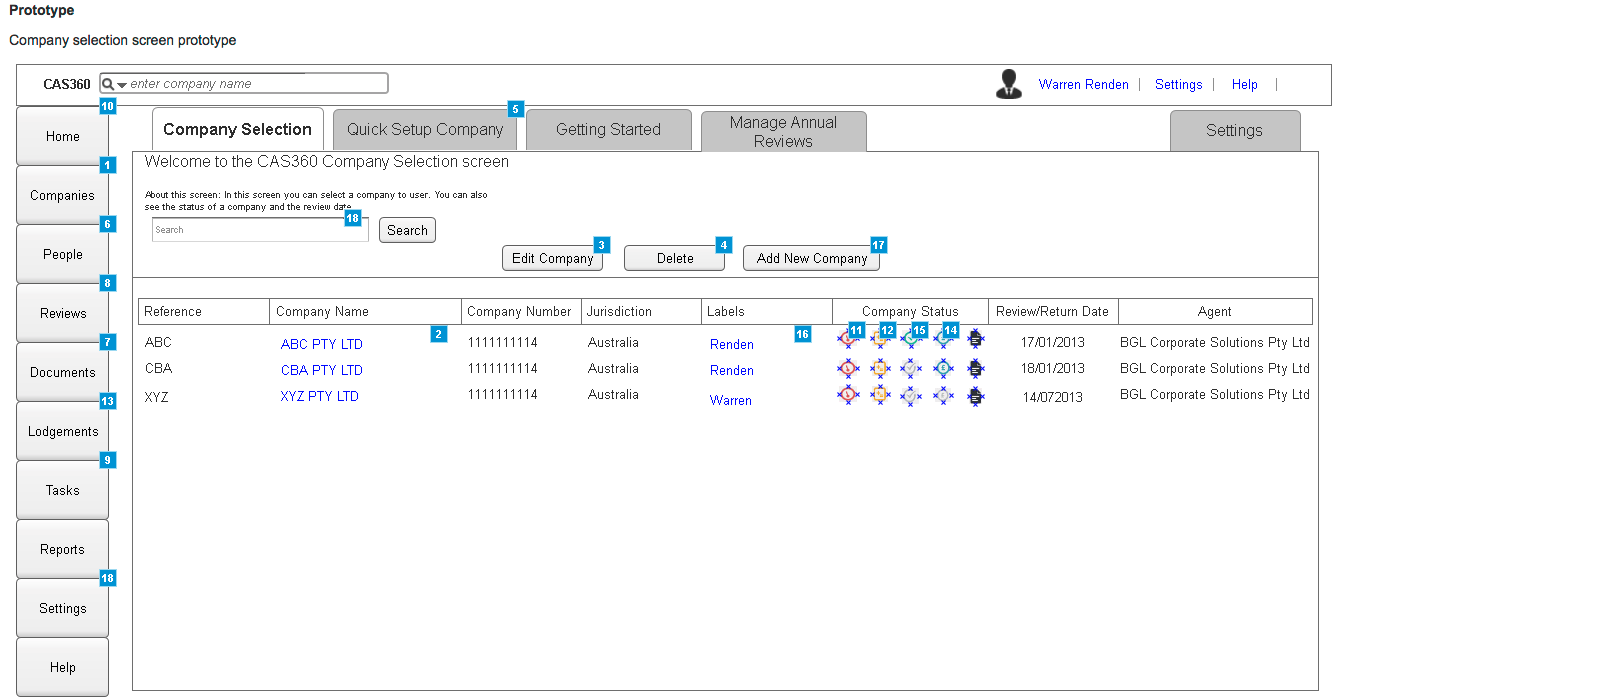Click the Edit Company button

pyautogui.click(x=552, y=258)
